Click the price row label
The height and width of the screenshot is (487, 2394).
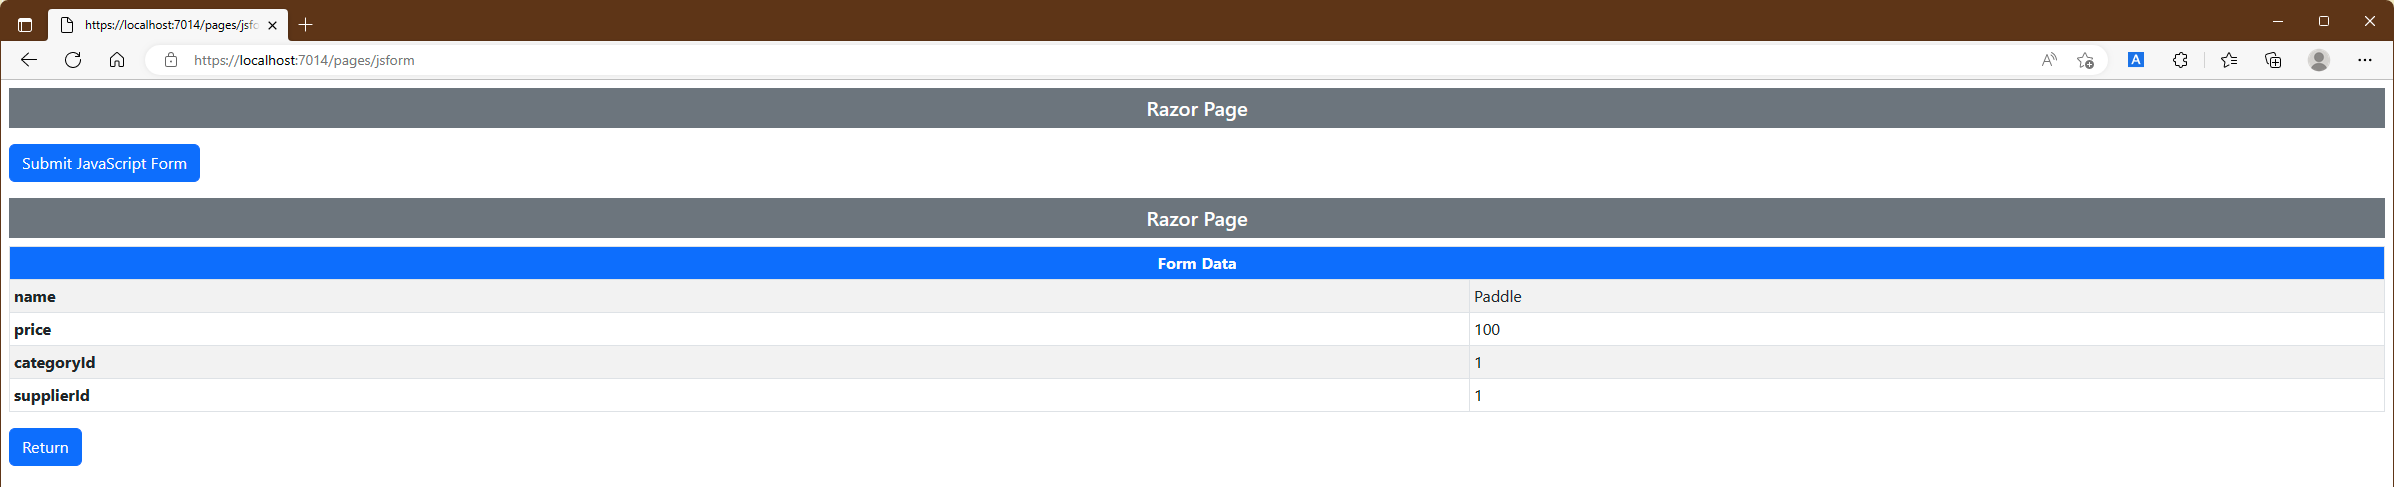32,329
